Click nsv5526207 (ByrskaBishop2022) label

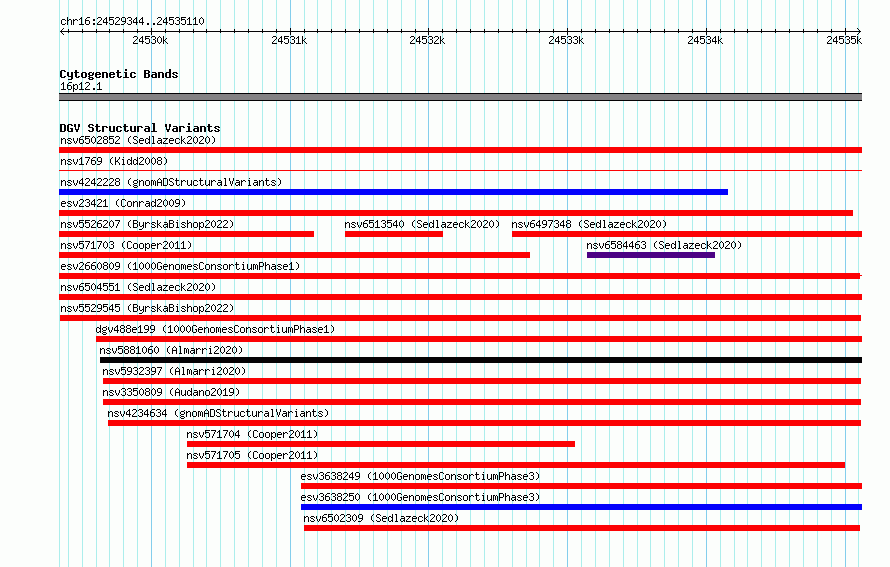[x=147, y=224]
